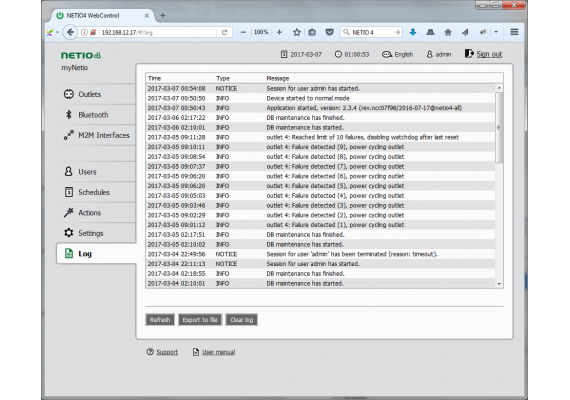570x400 pixels.
Task: Select the session terminated timeout log row
Action: tap(320, 254)
